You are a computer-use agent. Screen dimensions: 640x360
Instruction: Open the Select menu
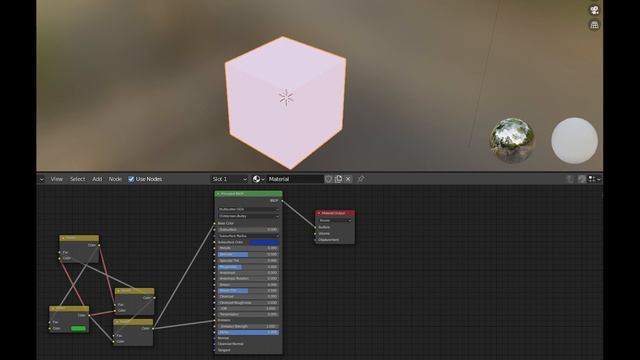tap(78, 179)
